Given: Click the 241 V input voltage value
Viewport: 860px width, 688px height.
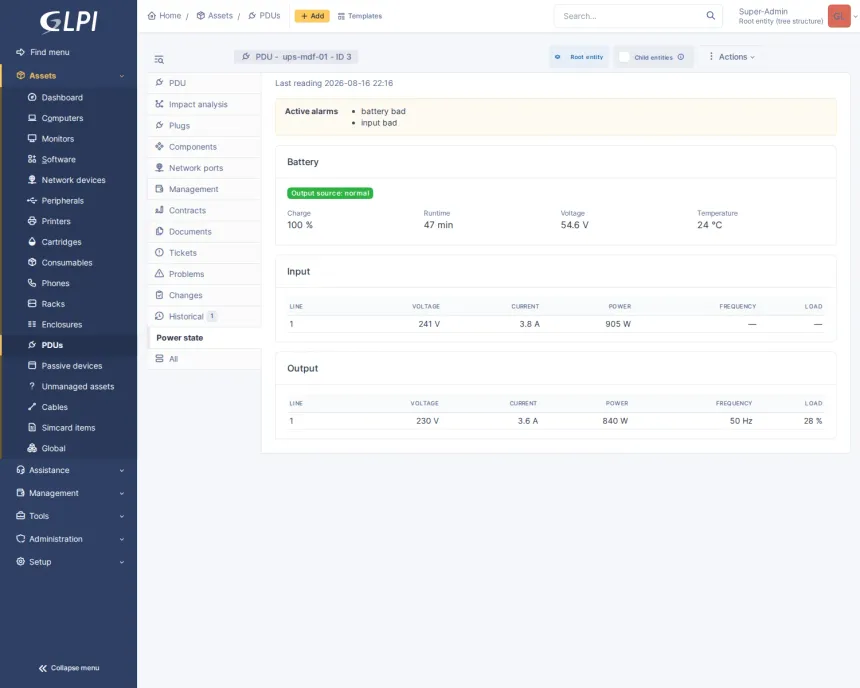Looking at the screenshot, I should click(x=429, y=324).
